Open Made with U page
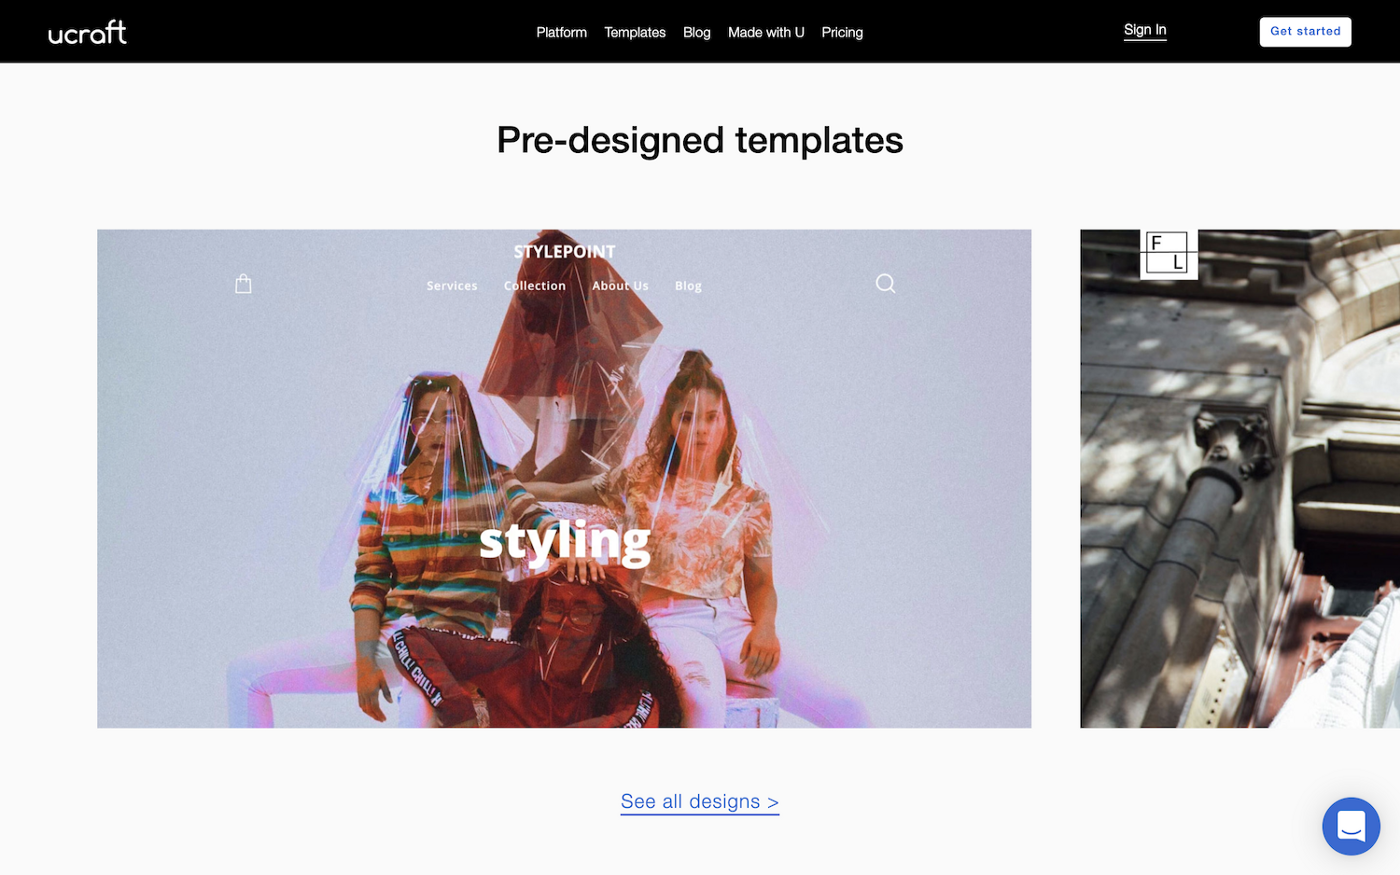 pos(766,32)
